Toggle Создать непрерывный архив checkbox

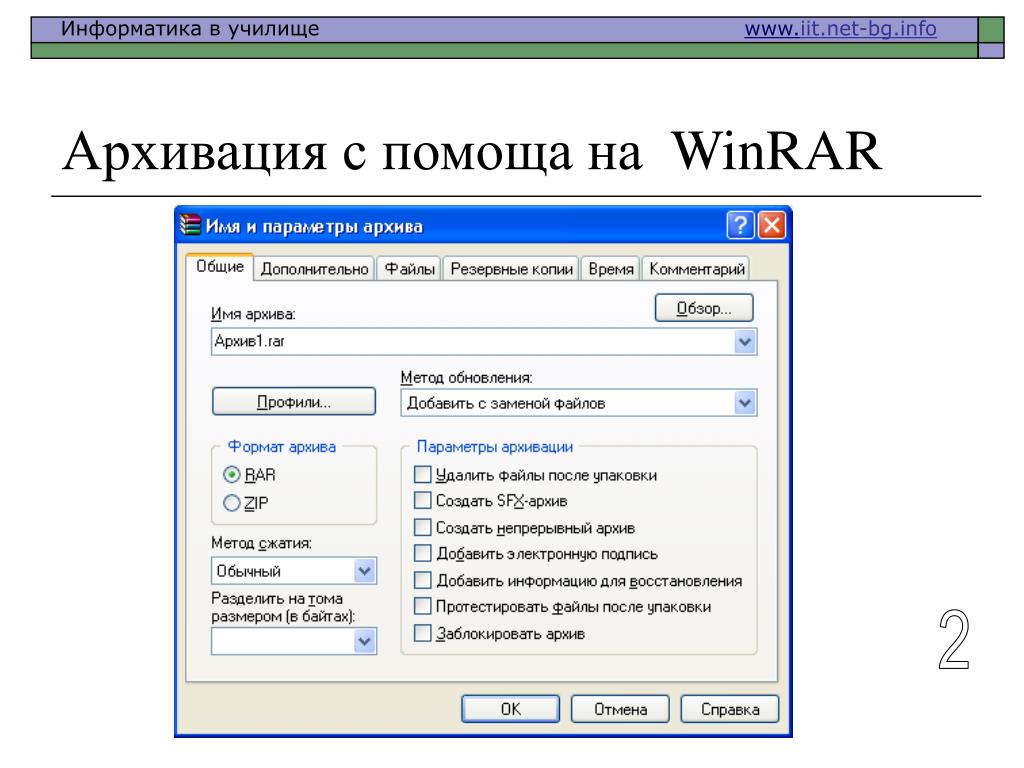[423, 527]
